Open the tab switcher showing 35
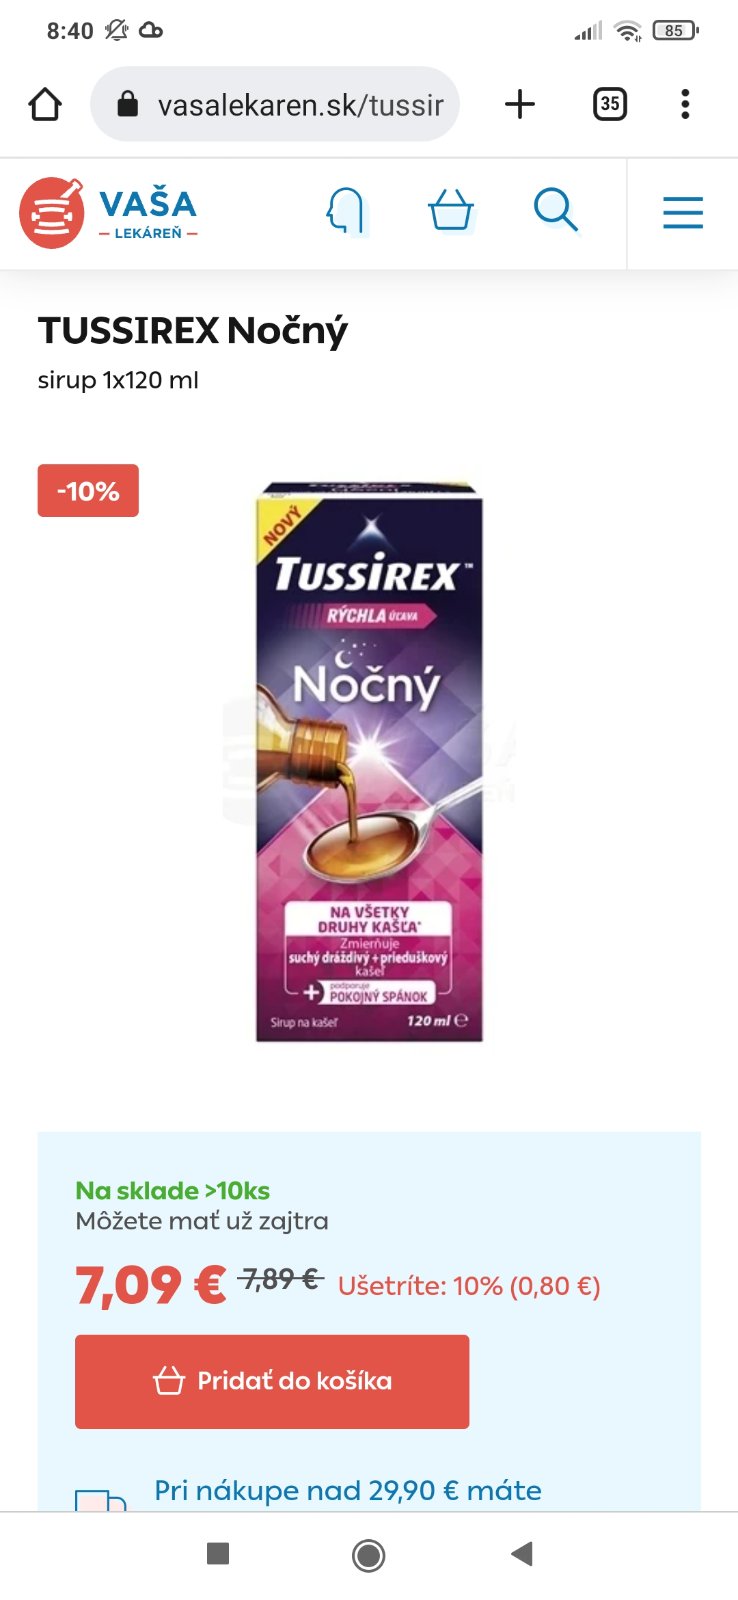The height and width of the screenshot is (1600, 738). pos(610,104)
